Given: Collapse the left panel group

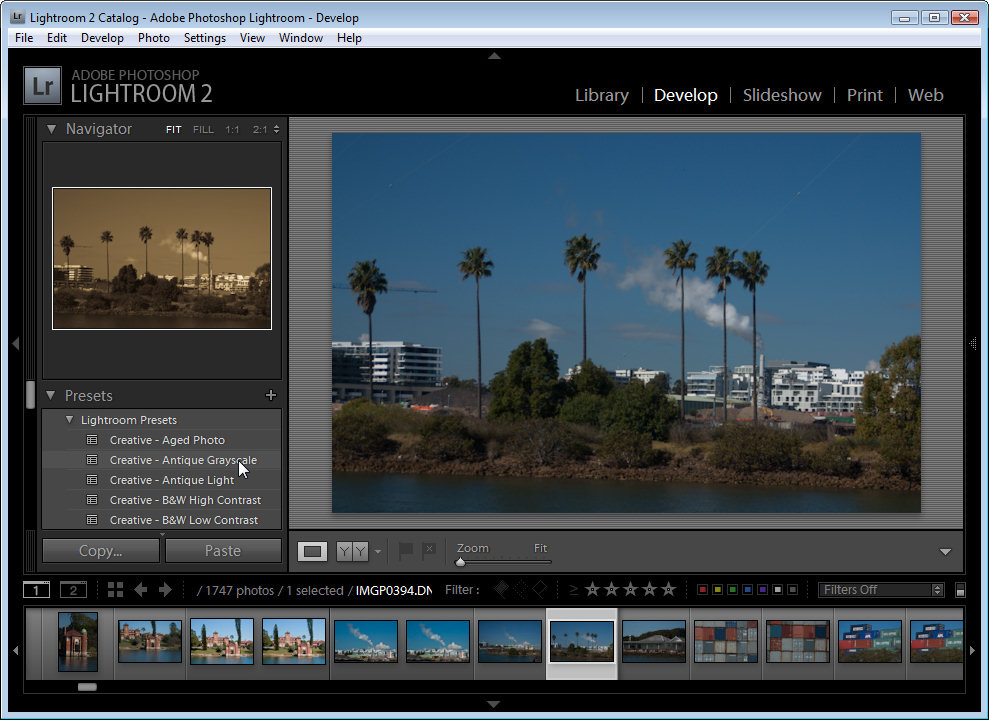Looking at the screenshot, I should point(16,344).
